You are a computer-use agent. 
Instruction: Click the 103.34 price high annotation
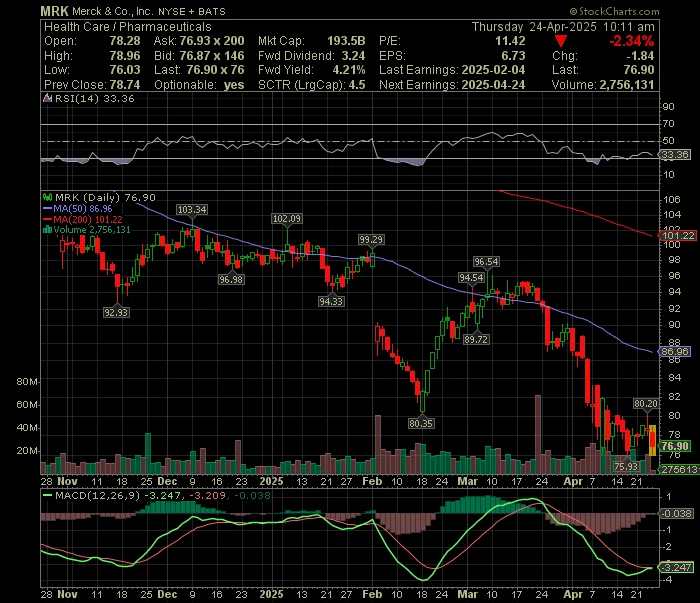pyautogui.click(x=192, y=210)
